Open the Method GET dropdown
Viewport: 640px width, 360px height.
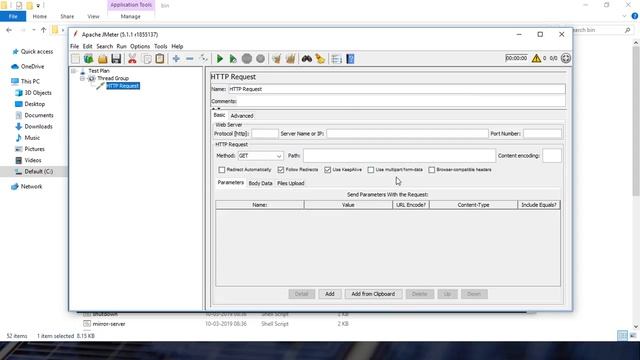click(x=260, y=156)
